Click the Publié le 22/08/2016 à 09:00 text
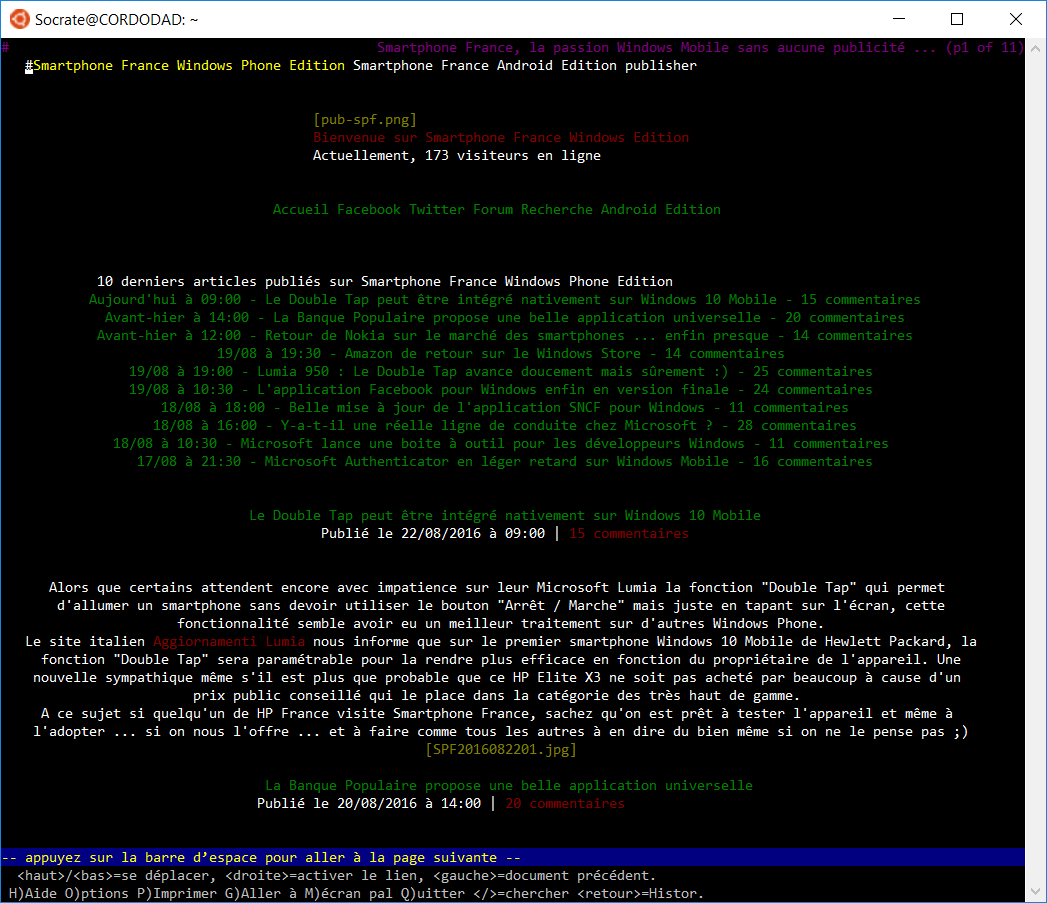1047x903 pixels. [433, 534]
